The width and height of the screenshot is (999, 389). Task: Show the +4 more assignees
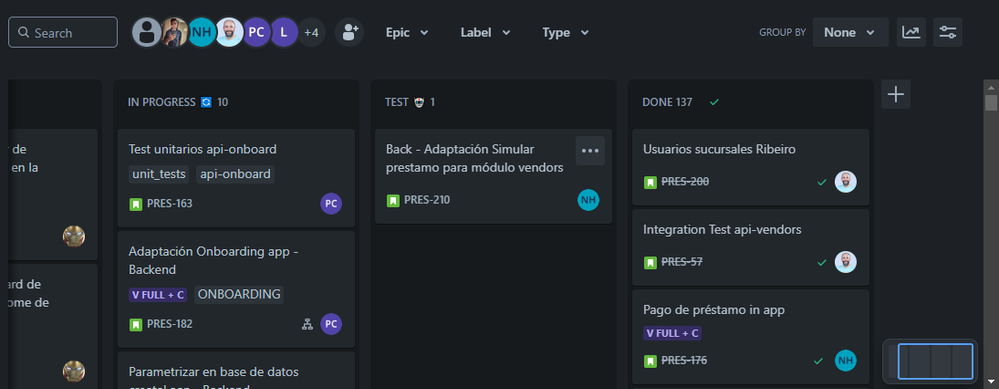click(x=312, y=32)
